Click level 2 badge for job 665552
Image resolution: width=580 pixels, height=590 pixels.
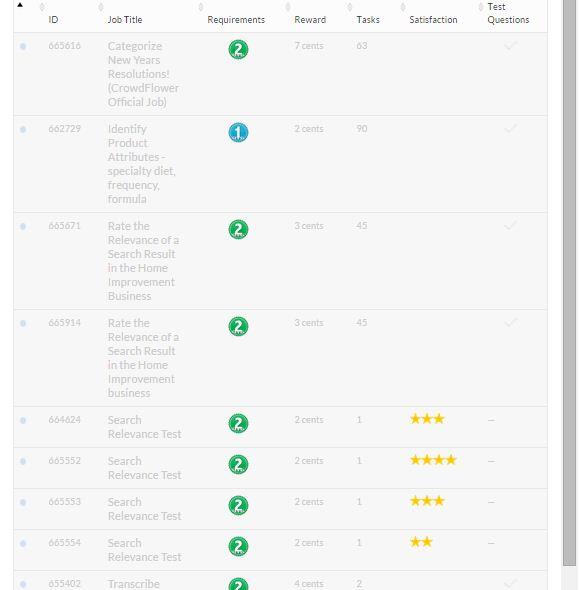(238, 464)
